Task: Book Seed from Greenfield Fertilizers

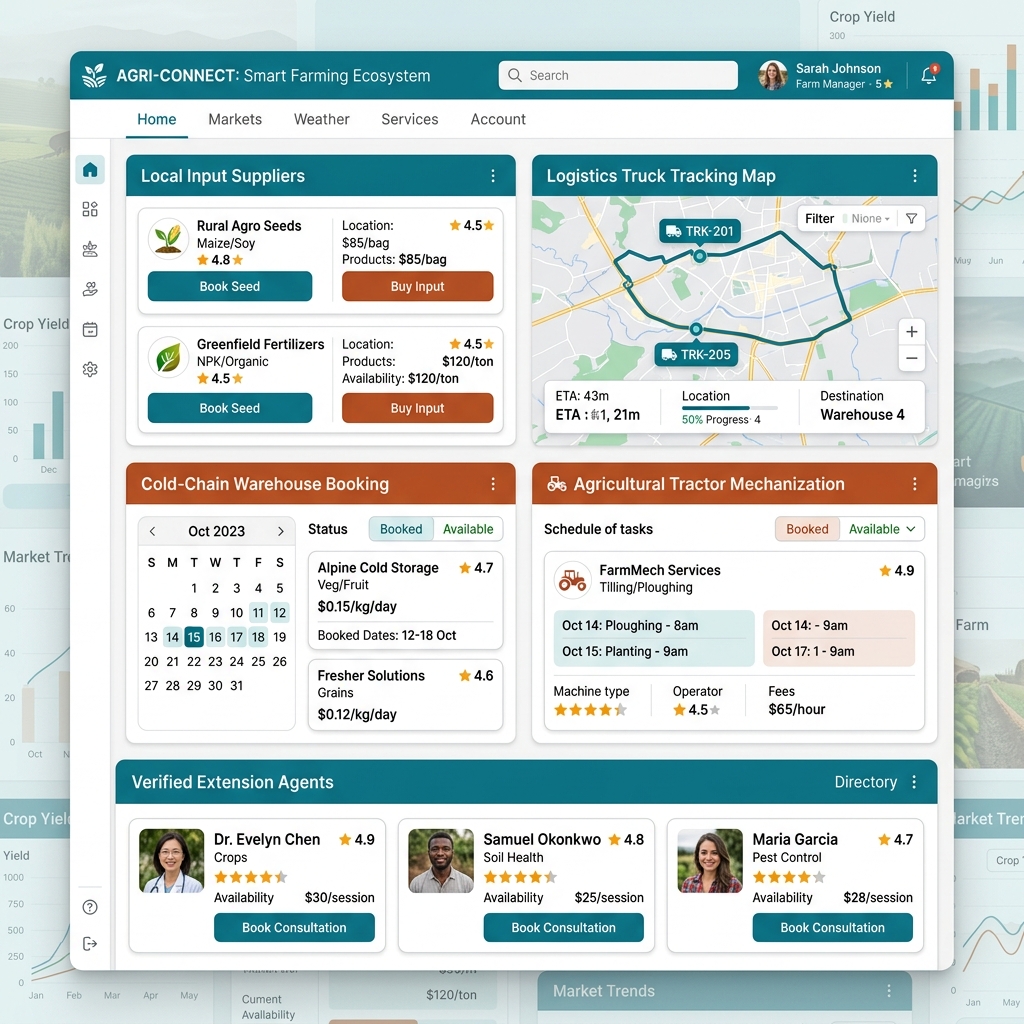Action: pyautogui.click(x=230, y=408)
